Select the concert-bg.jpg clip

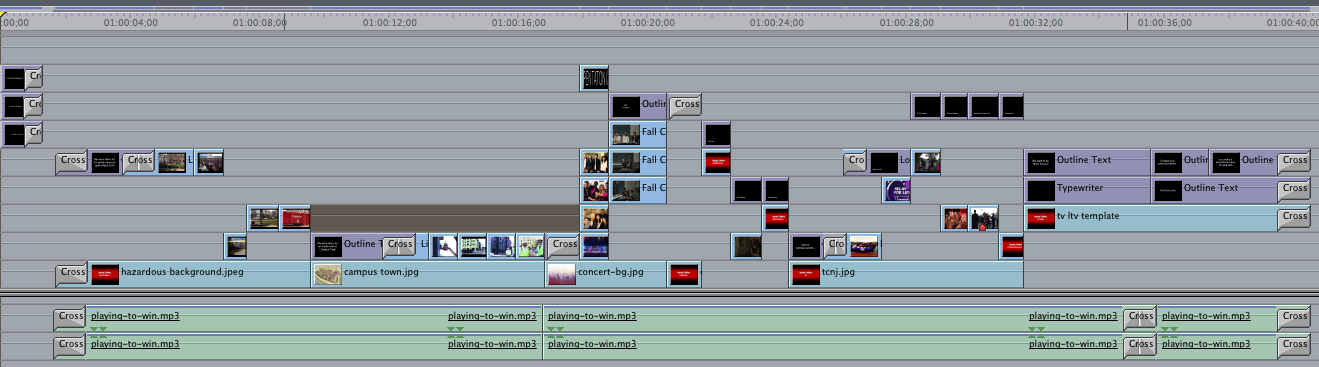[x=605, y=274]
